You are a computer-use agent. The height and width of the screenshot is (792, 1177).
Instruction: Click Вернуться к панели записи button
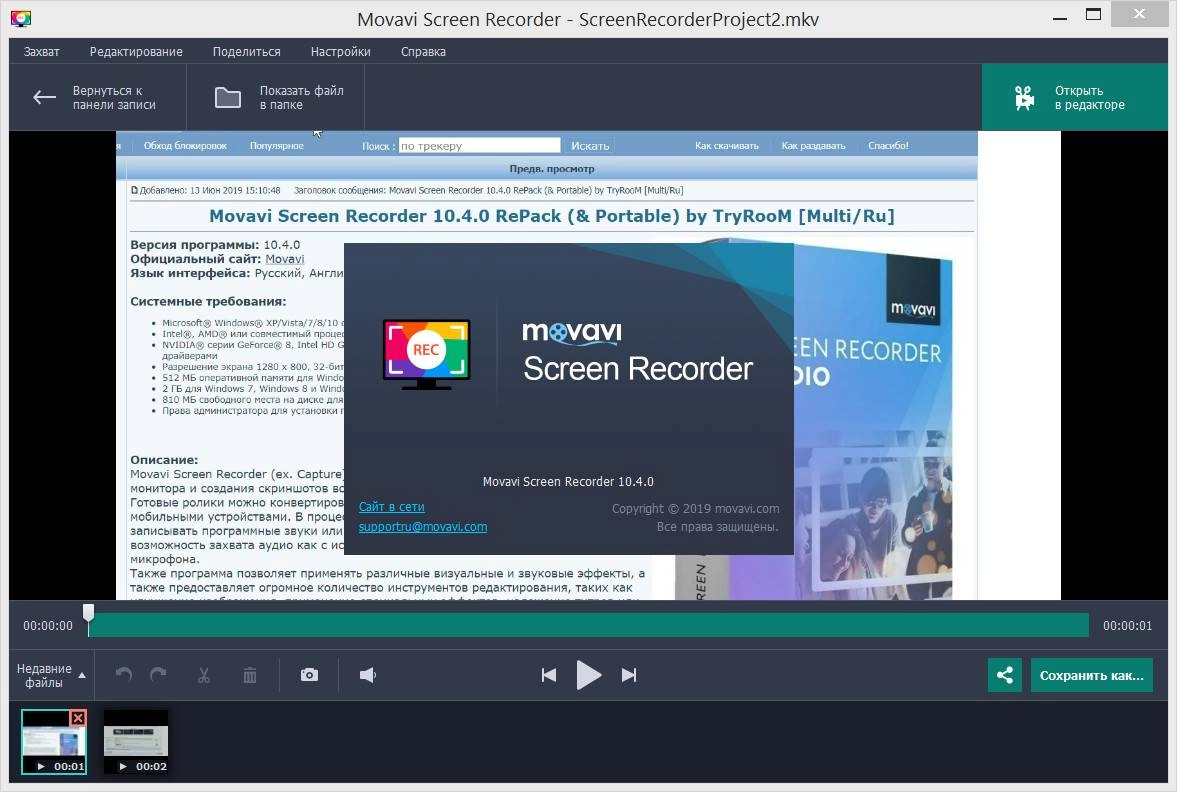click(98, 98)
